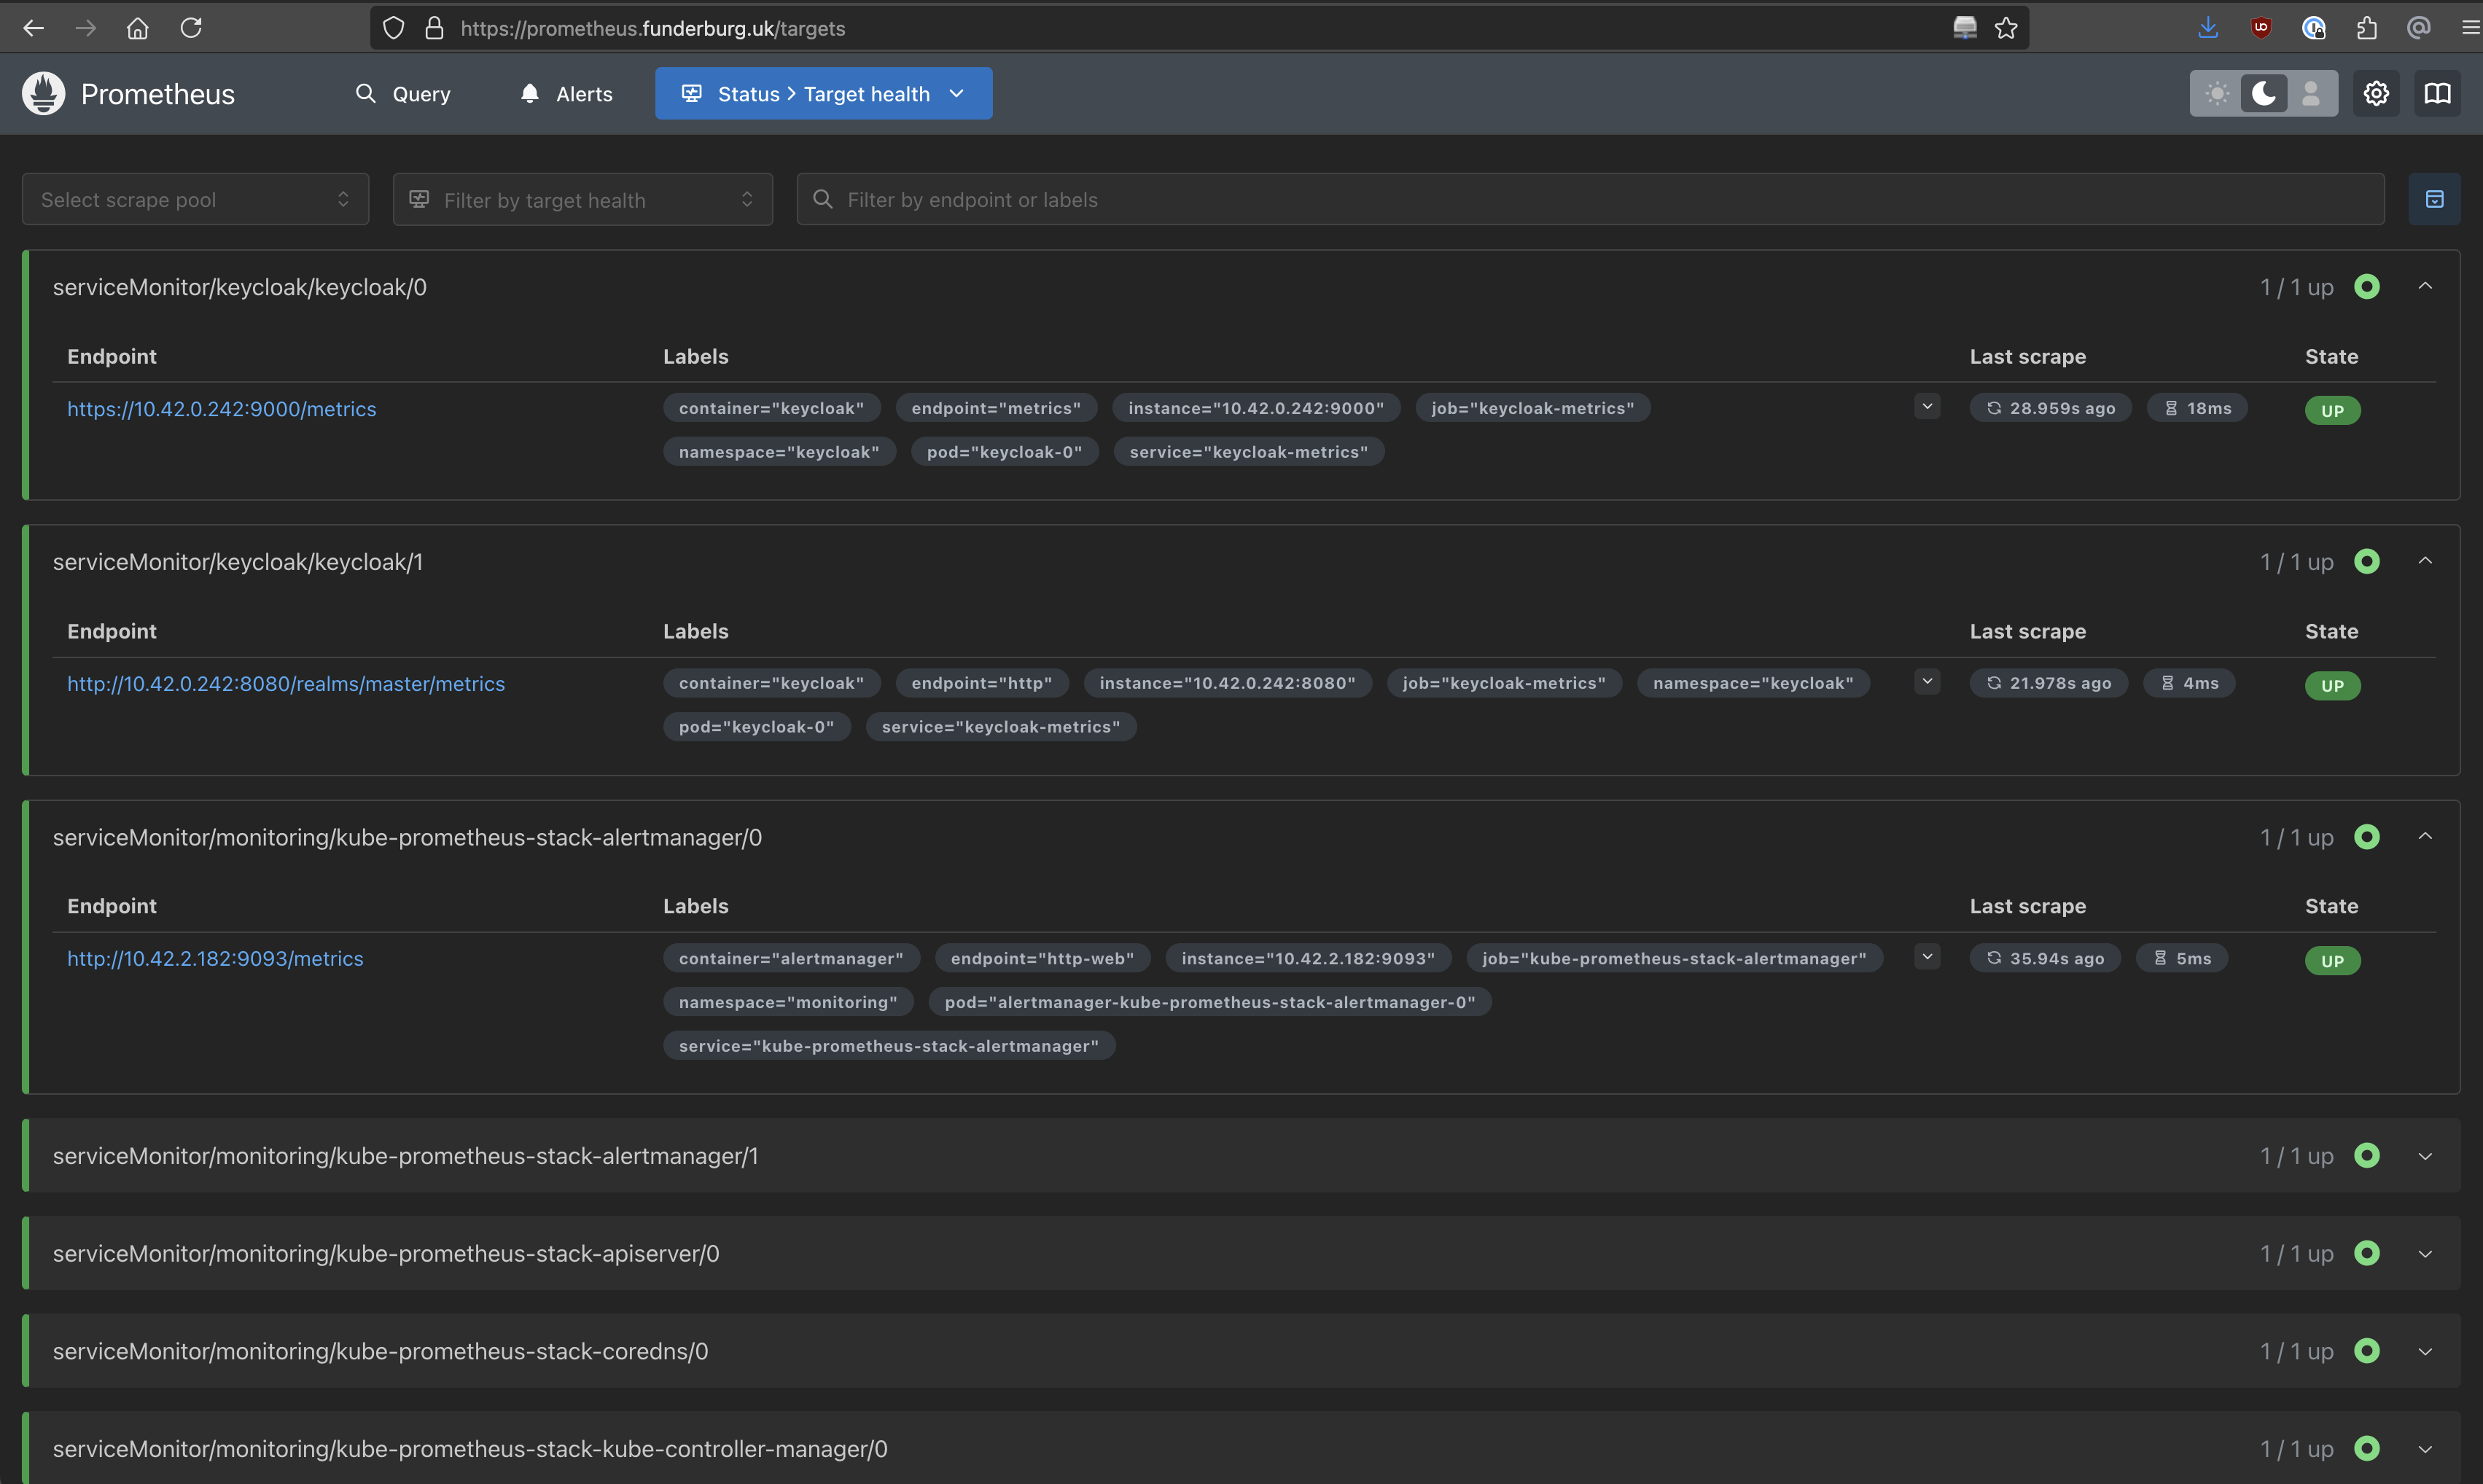Click the Prometheus flame logo

pyautogui.click(x=44, y=94)
